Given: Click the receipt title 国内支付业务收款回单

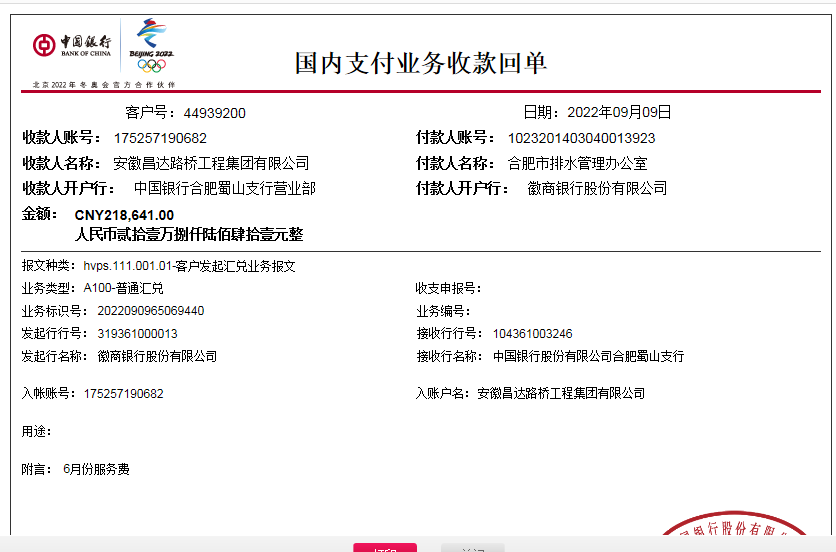Looking at the screenshot, I should 420,63.
